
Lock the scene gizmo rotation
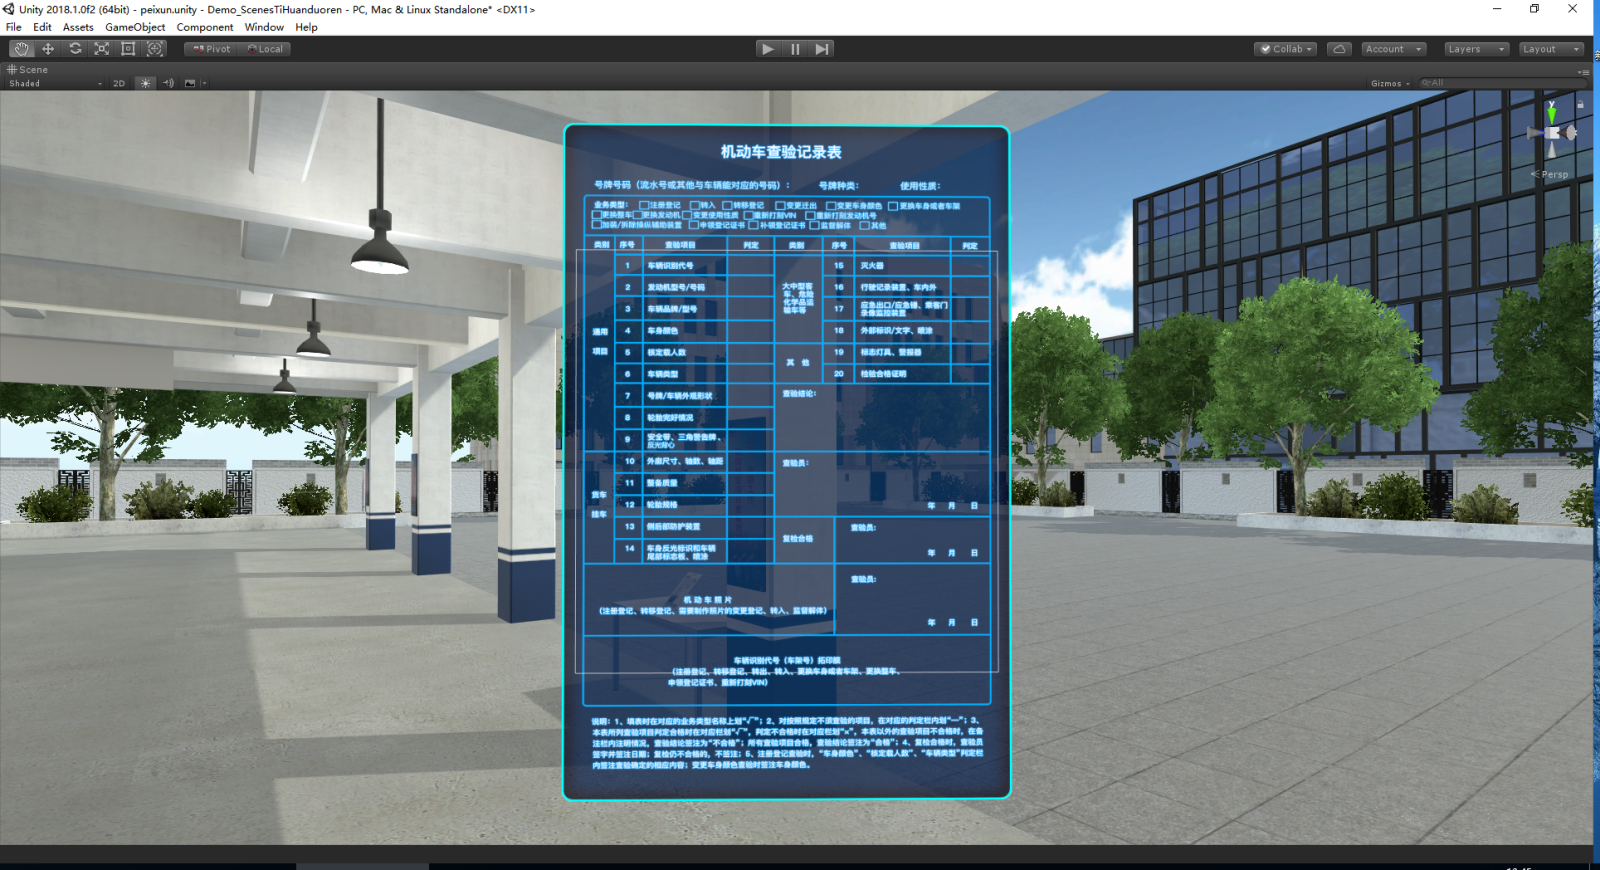[1580, 105]
